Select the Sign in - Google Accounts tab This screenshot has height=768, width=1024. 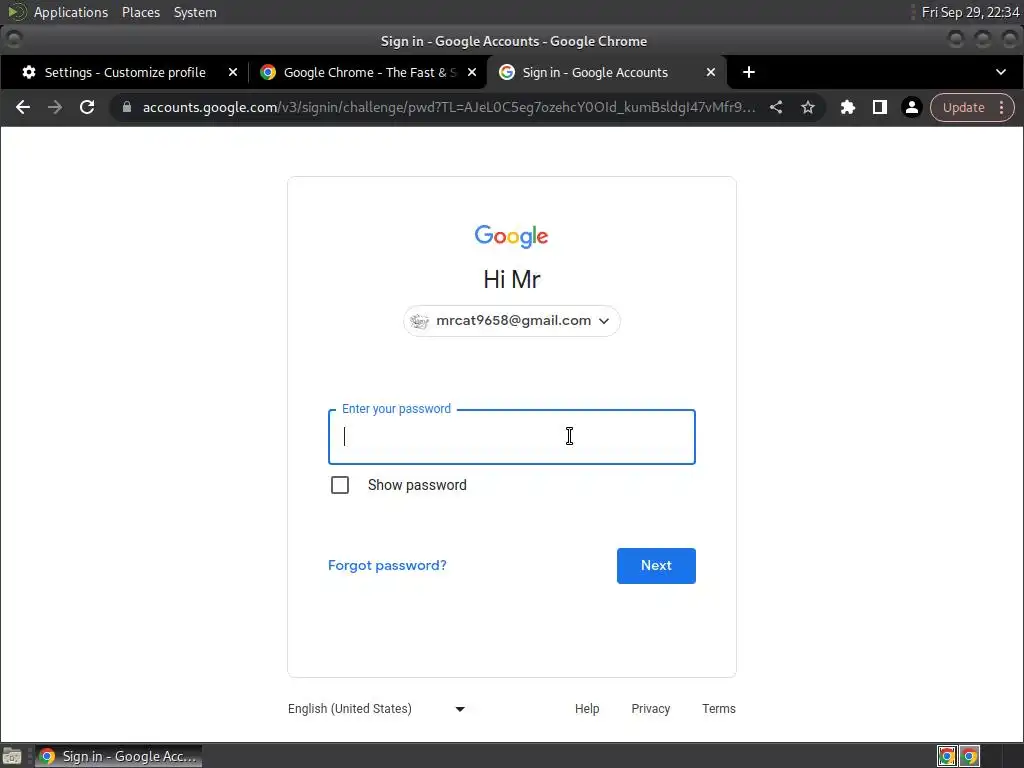click(x=607, y=72)
